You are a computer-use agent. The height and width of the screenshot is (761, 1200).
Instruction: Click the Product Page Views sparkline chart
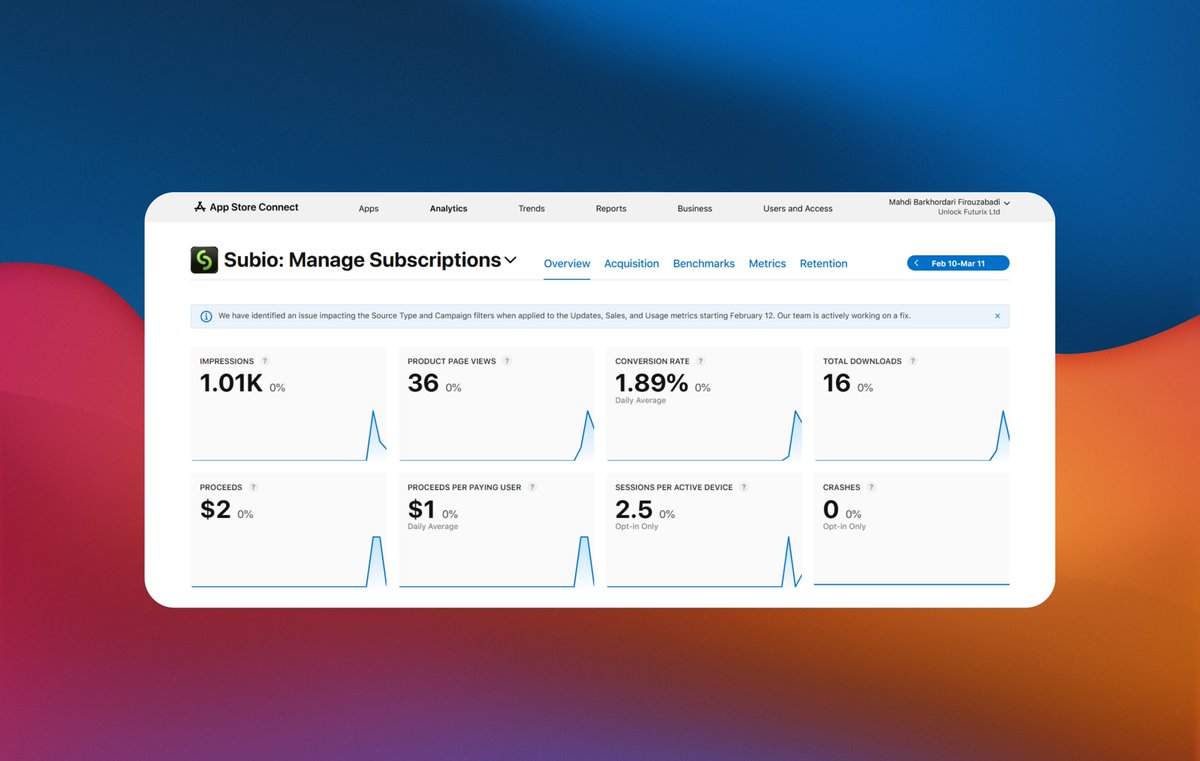(x=496, y=435)
